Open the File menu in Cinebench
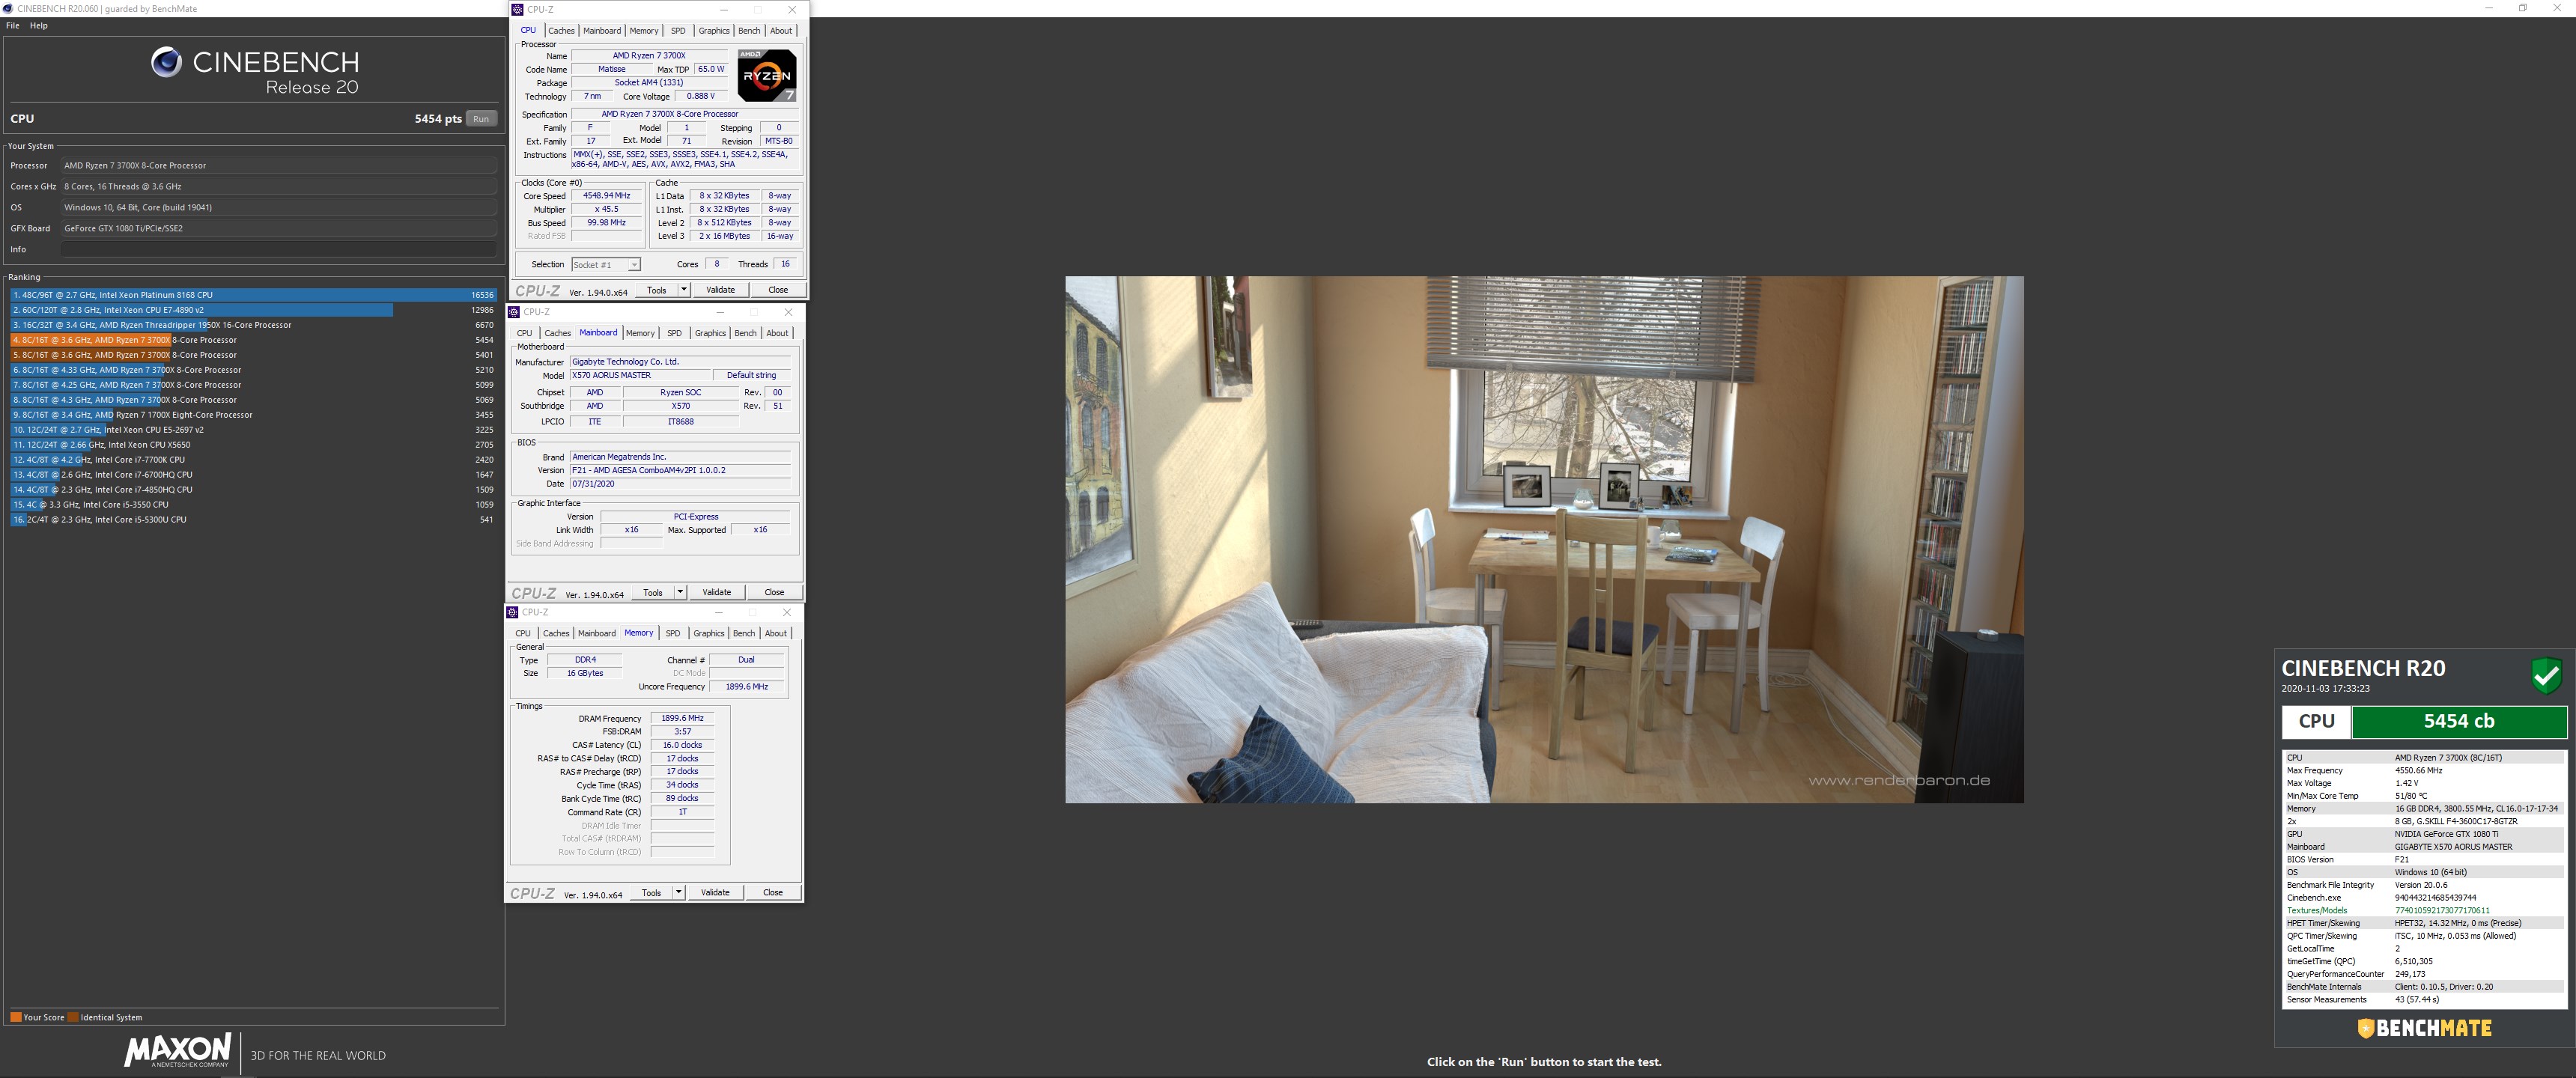 [13, 26]
